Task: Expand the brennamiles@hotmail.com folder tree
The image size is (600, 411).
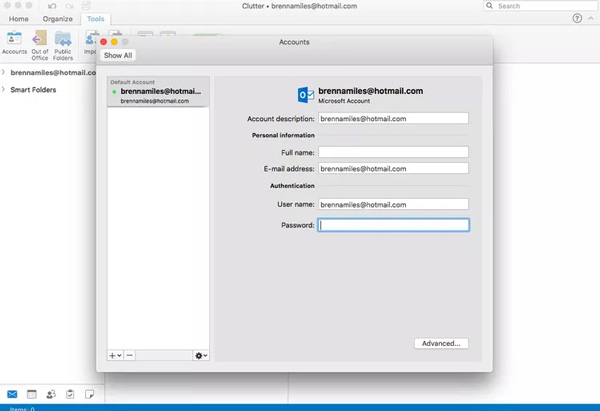Action: coord(3,72)
